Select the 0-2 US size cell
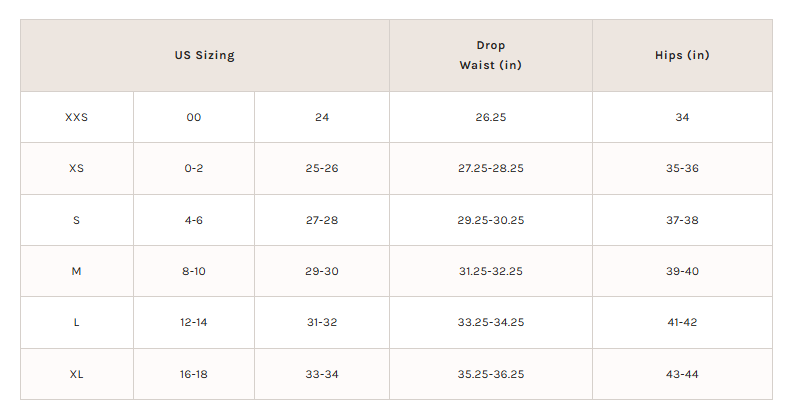The width and height of the screenshot is (795, 419). point(193,168)
